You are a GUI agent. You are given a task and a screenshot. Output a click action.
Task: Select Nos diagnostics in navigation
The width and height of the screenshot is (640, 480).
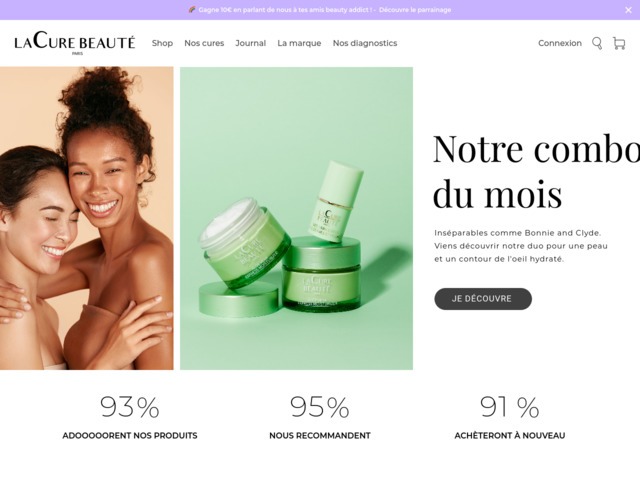coord(365,43)
